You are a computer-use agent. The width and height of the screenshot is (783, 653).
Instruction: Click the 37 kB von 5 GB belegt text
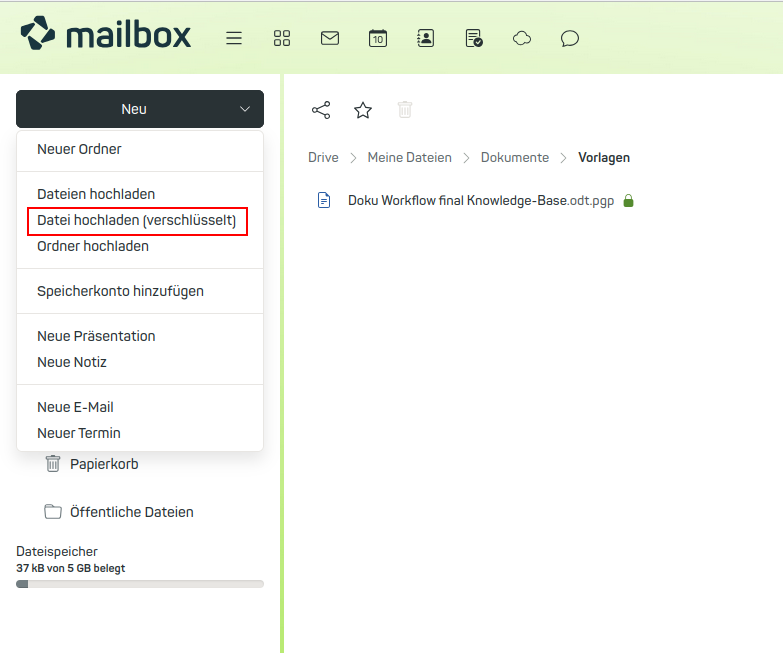click(70, 568)
